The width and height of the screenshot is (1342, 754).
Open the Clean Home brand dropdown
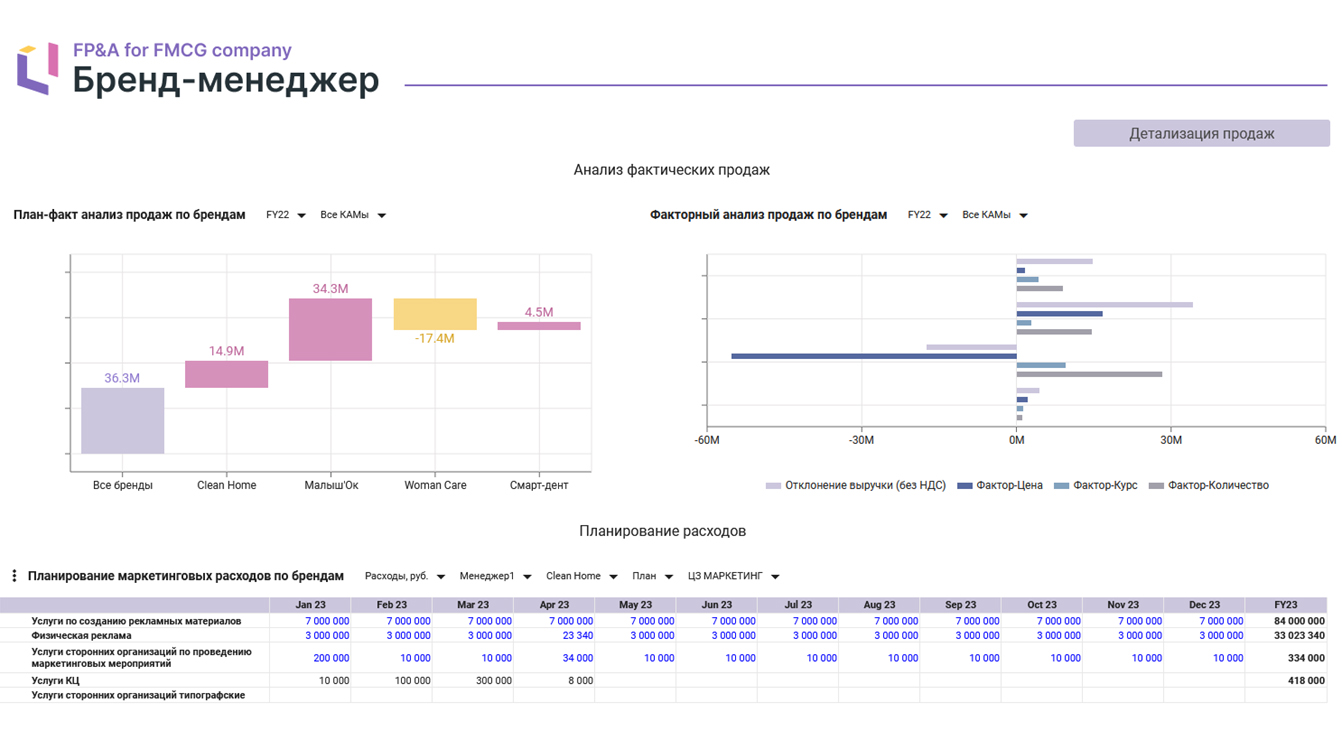coord(582,576)
